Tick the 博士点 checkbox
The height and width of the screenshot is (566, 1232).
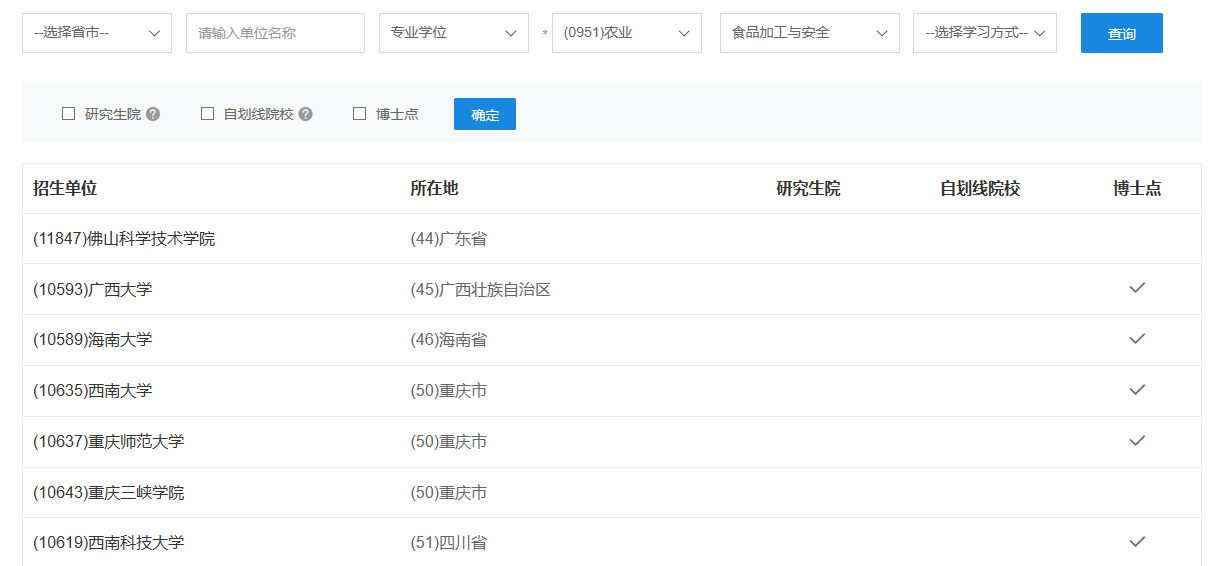click(360, 114)
